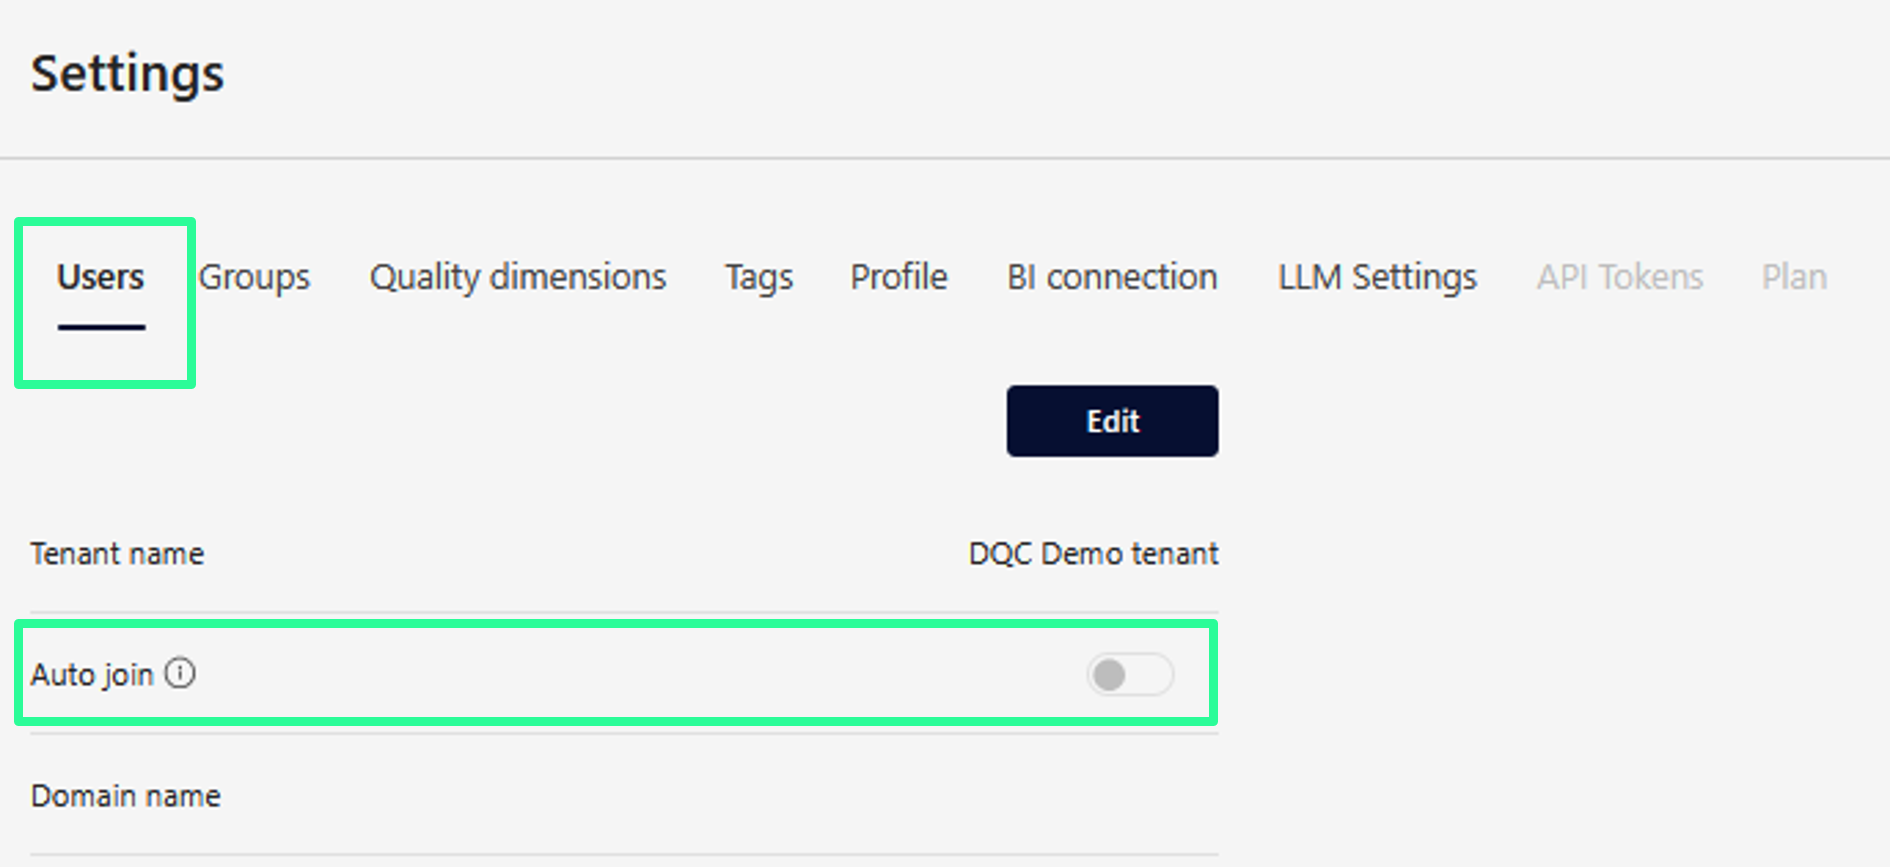Open the Quality dimensions tab
Viewport: 1890px width, 867px height.
517,277
